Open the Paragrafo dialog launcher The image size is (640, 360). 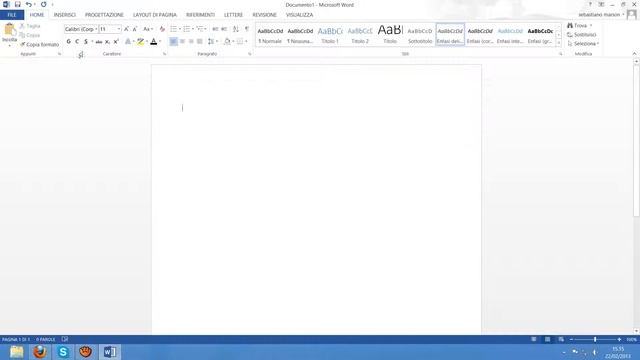(x=249, y=54)
